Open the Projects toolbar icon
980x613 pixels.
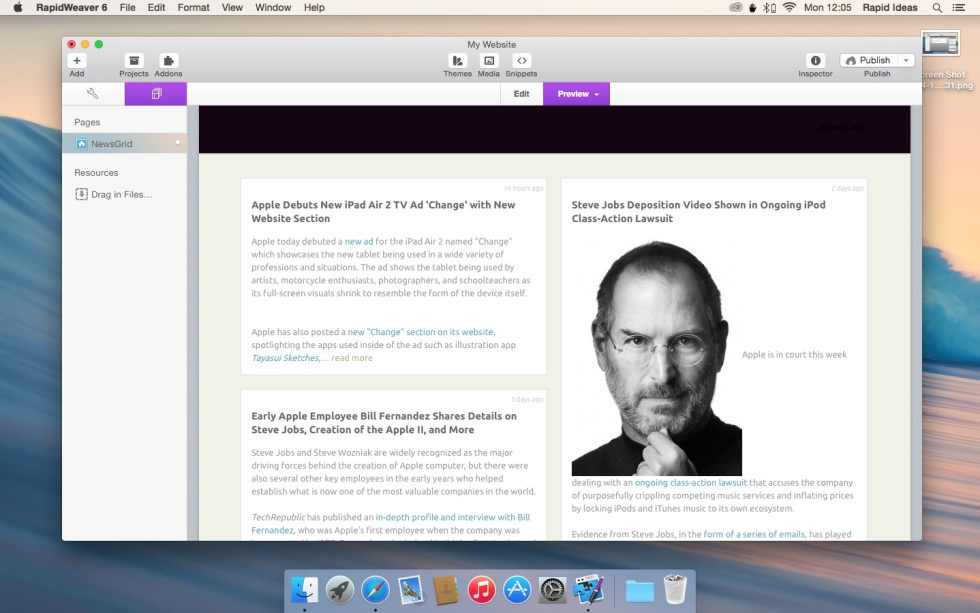134,61
